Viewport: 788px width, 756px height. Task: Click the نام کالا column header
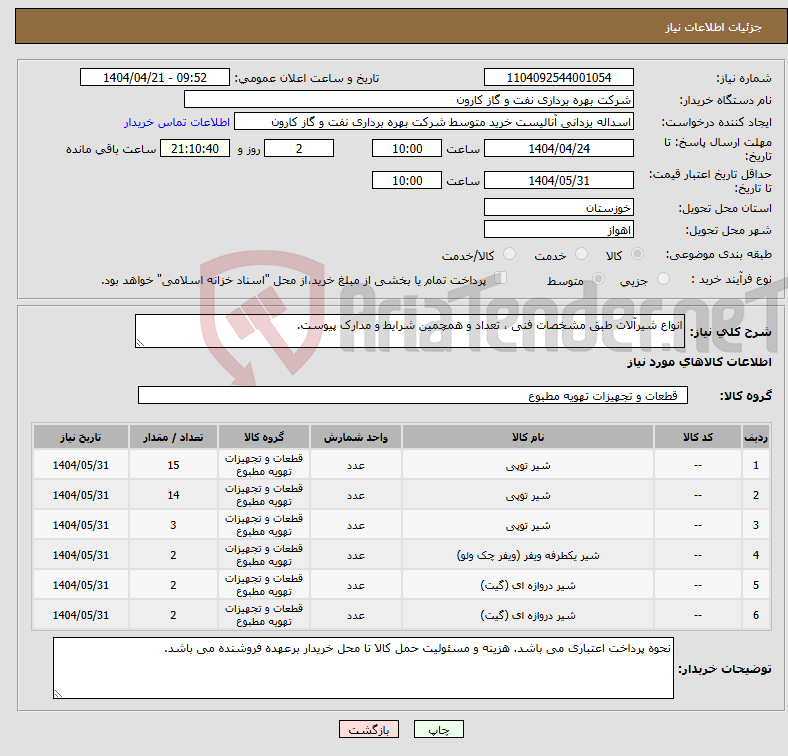pos(528,437)
